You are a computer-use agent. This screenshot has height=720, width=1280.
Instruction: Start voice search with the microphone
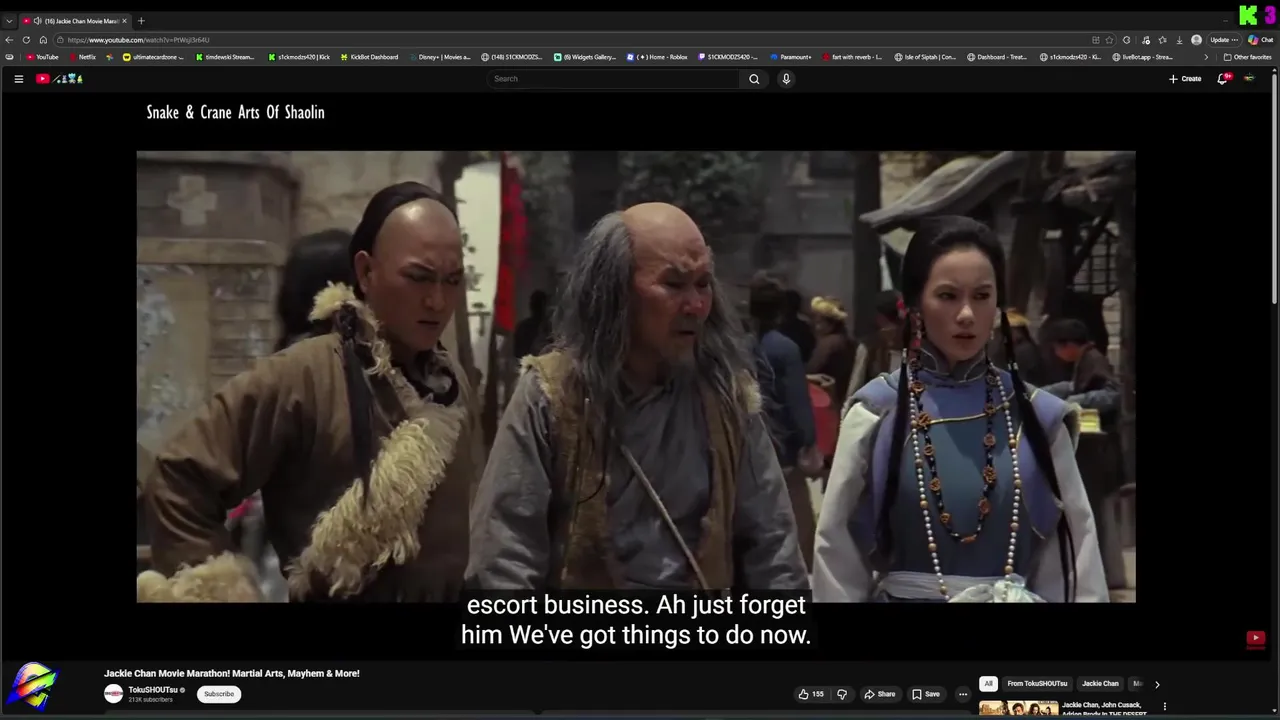pyautogui.click(x=786, y=79)
